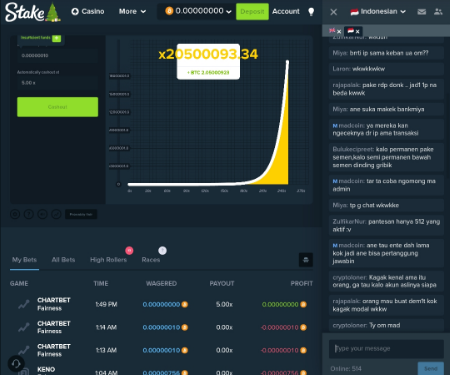Open the friends/people icon in chat header
The image size is (450, 375).
[x=438, y=12]
